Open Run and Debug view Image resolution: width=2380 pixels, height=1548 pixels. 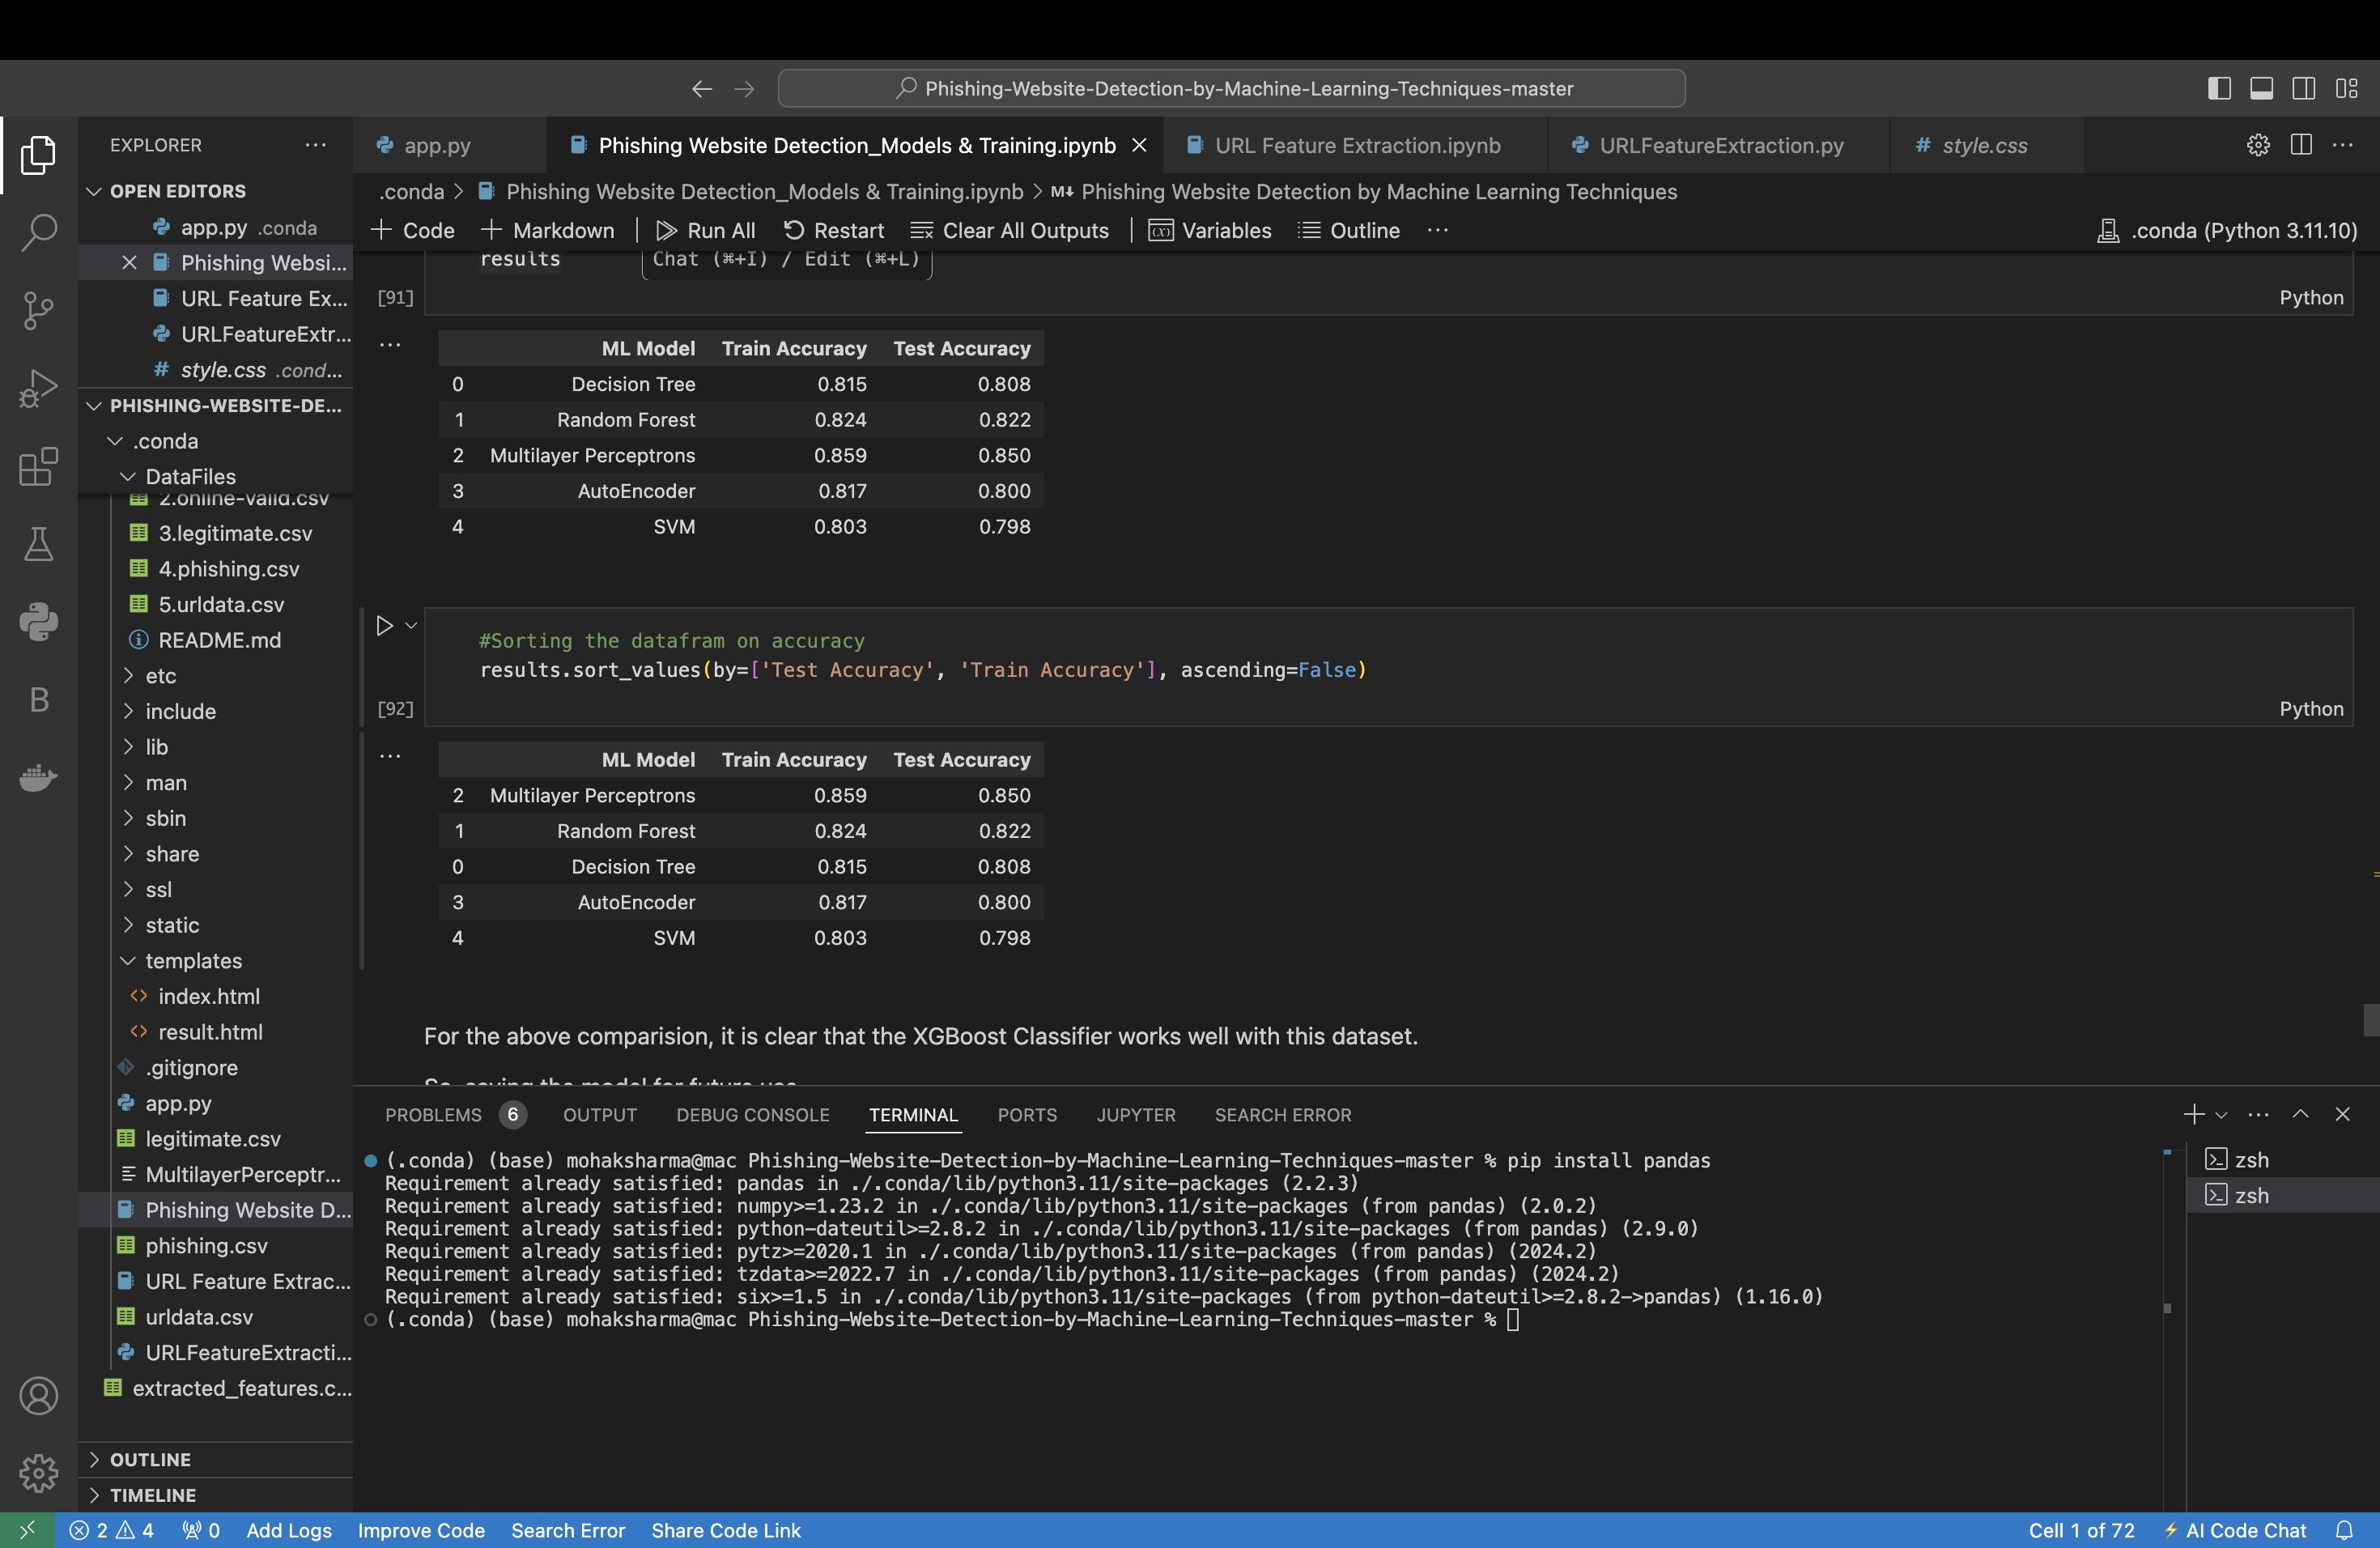coord(38,388)
